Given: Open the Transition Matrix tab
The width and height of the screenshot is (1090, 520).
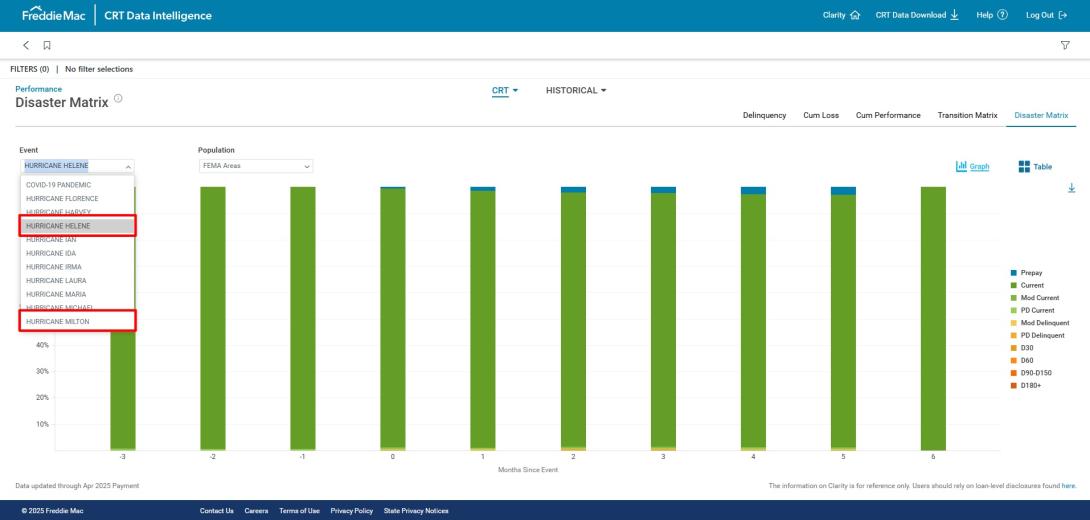Looking at the screenshot, I should [x=967, y=115].
